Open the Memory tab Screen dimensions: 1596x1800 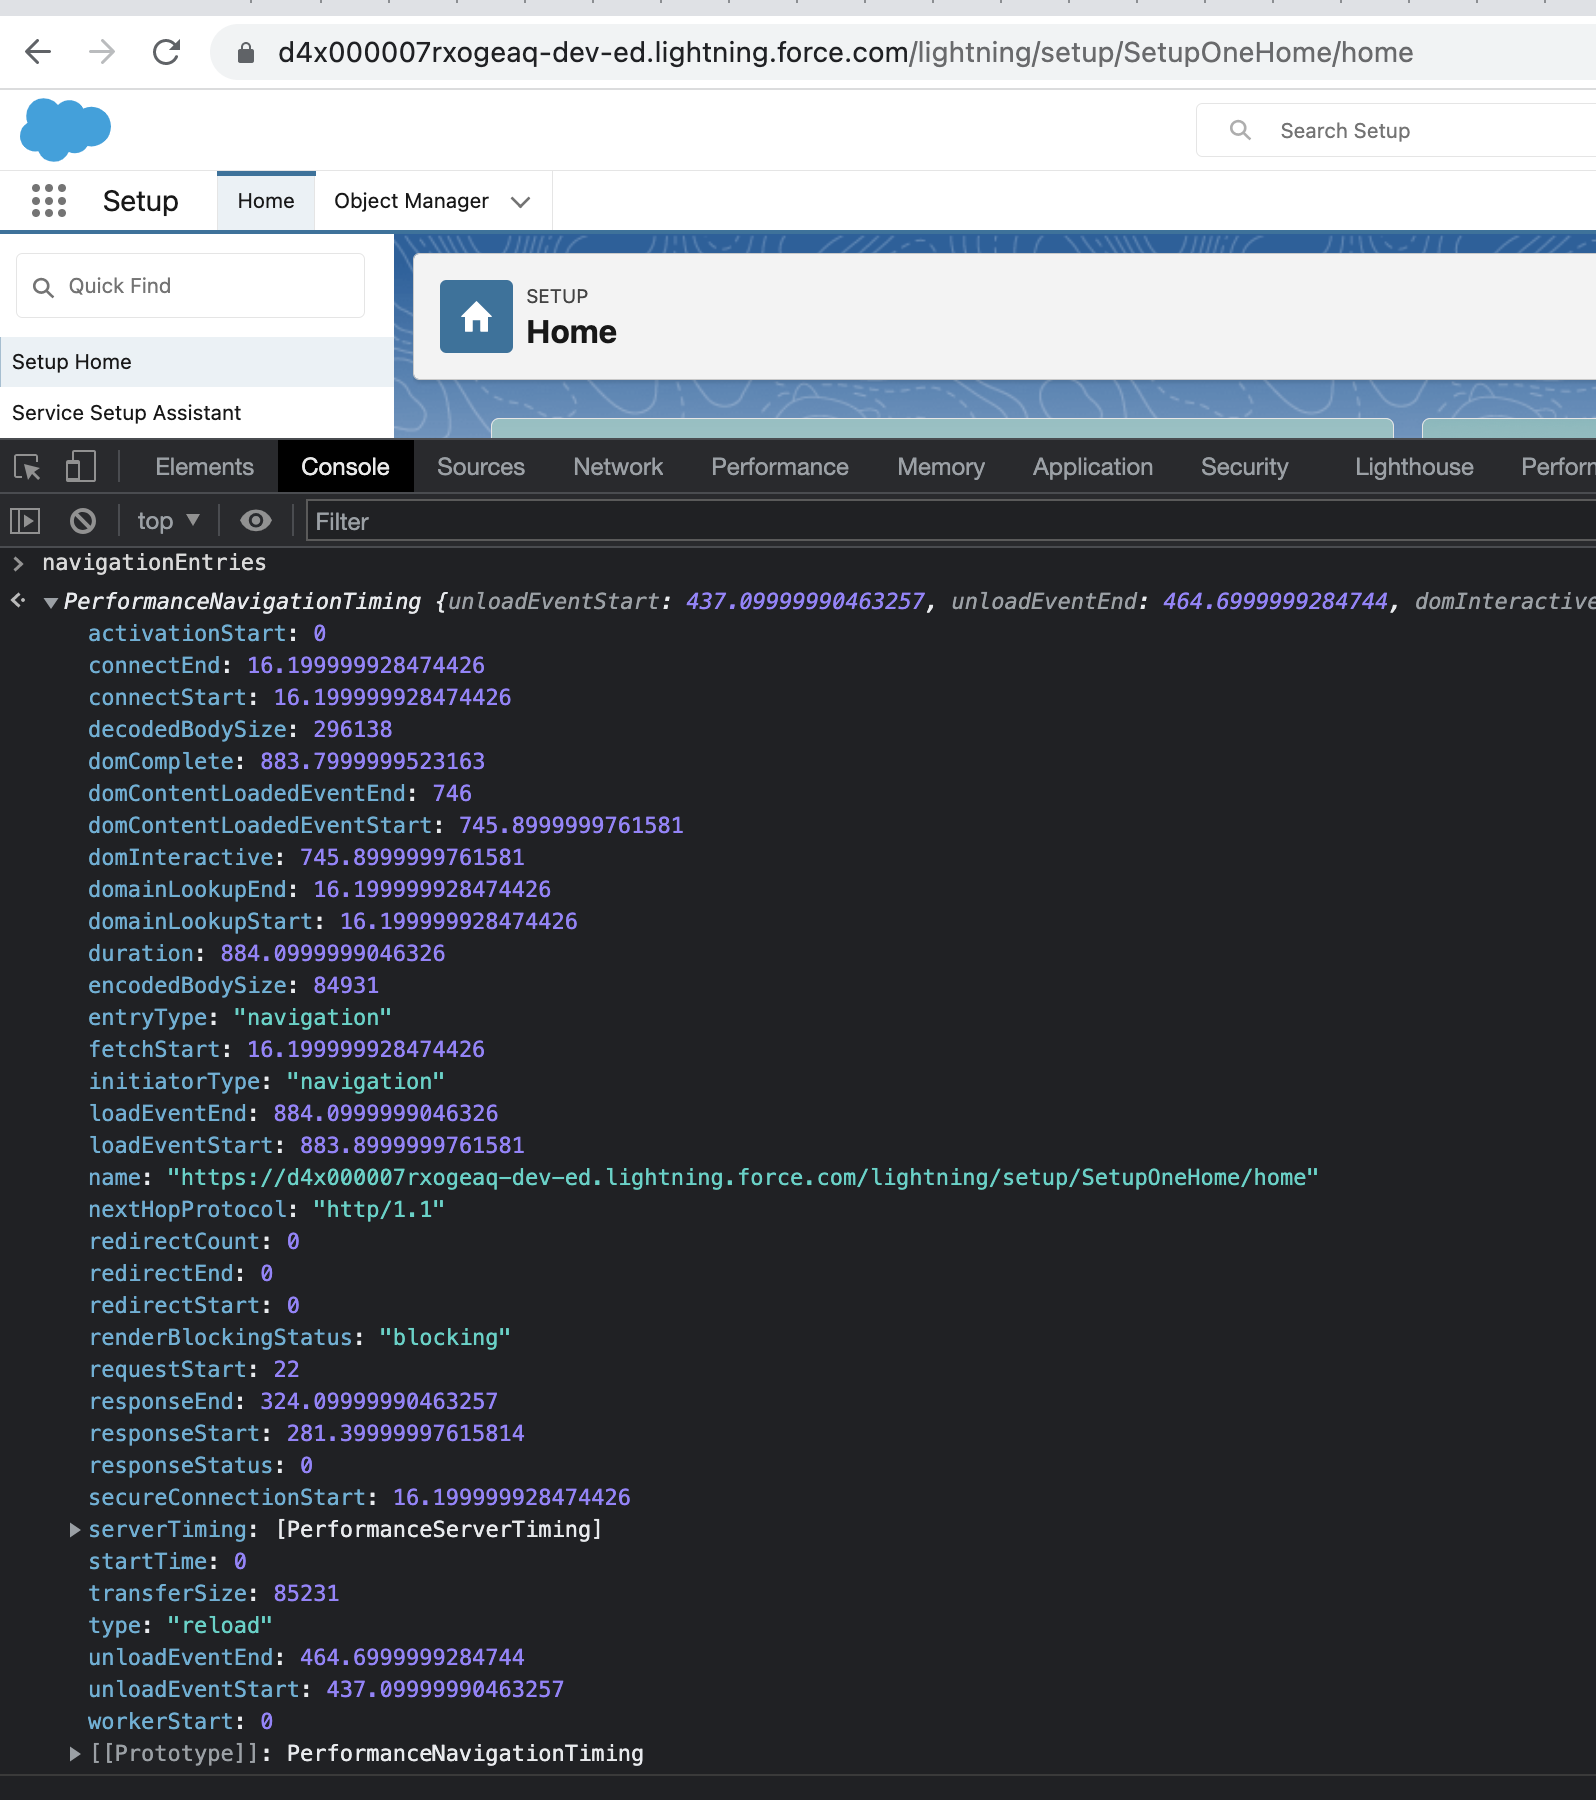[x=941, y=467]
